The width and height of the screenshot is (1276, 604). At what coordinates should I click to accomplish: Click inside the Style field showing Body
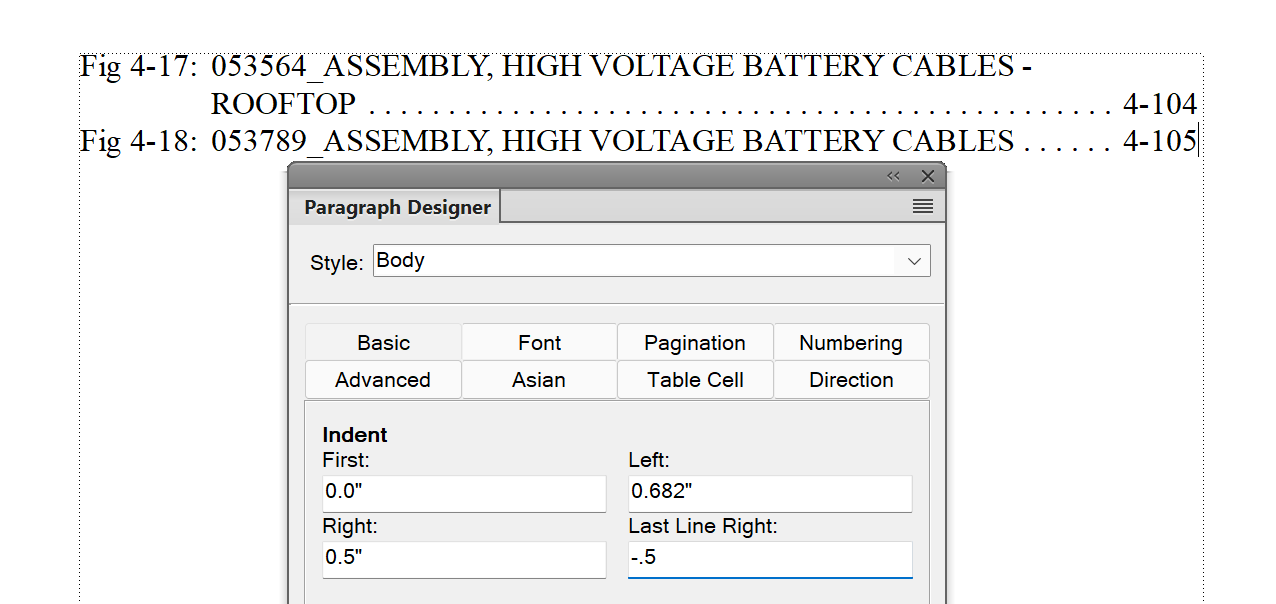pos(640,260)
